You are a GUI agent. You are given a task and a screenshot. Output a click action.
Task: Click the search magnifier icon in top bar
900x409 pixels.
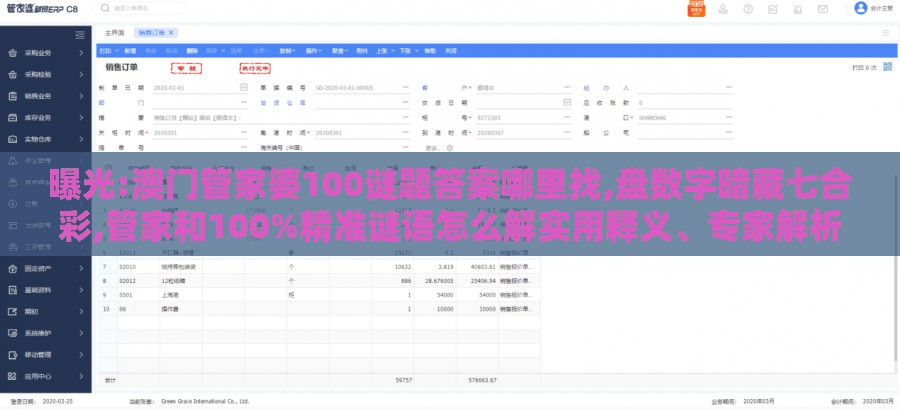(105, 8)
